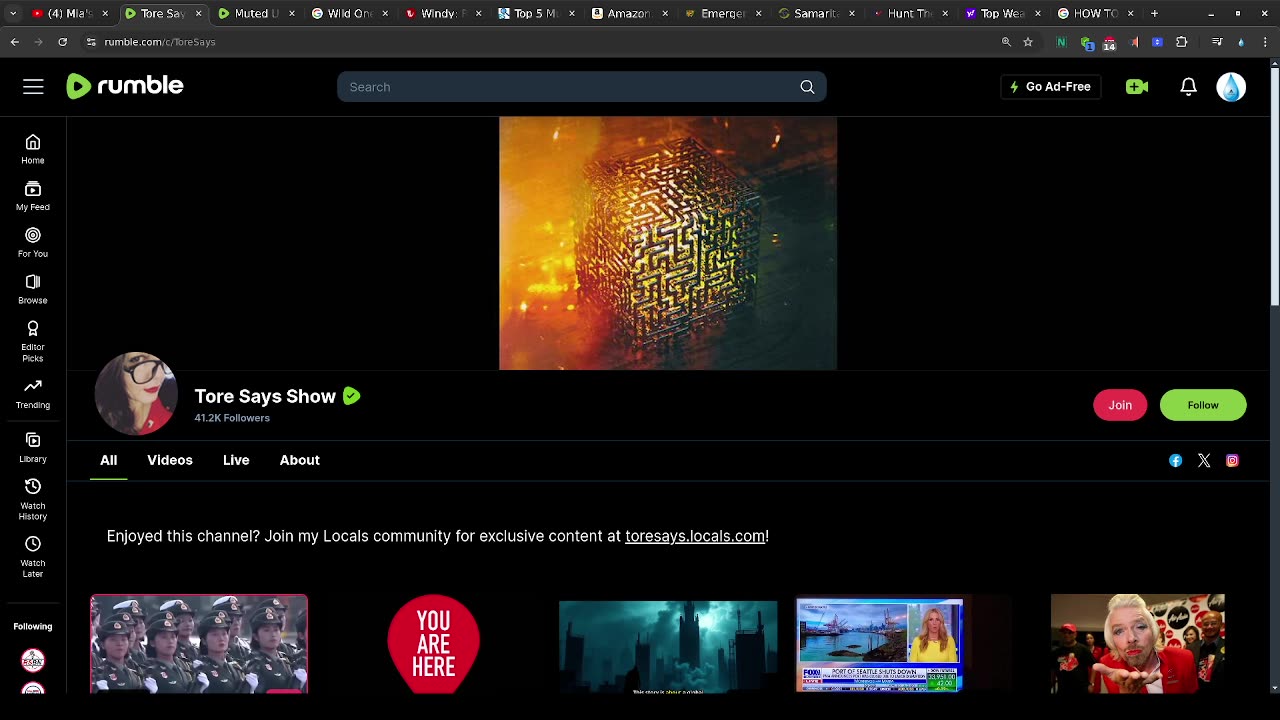The width and height of the screenshot is (1280, 720).
Task: Click the search magnifier icon
Action: tap(807, 87)
